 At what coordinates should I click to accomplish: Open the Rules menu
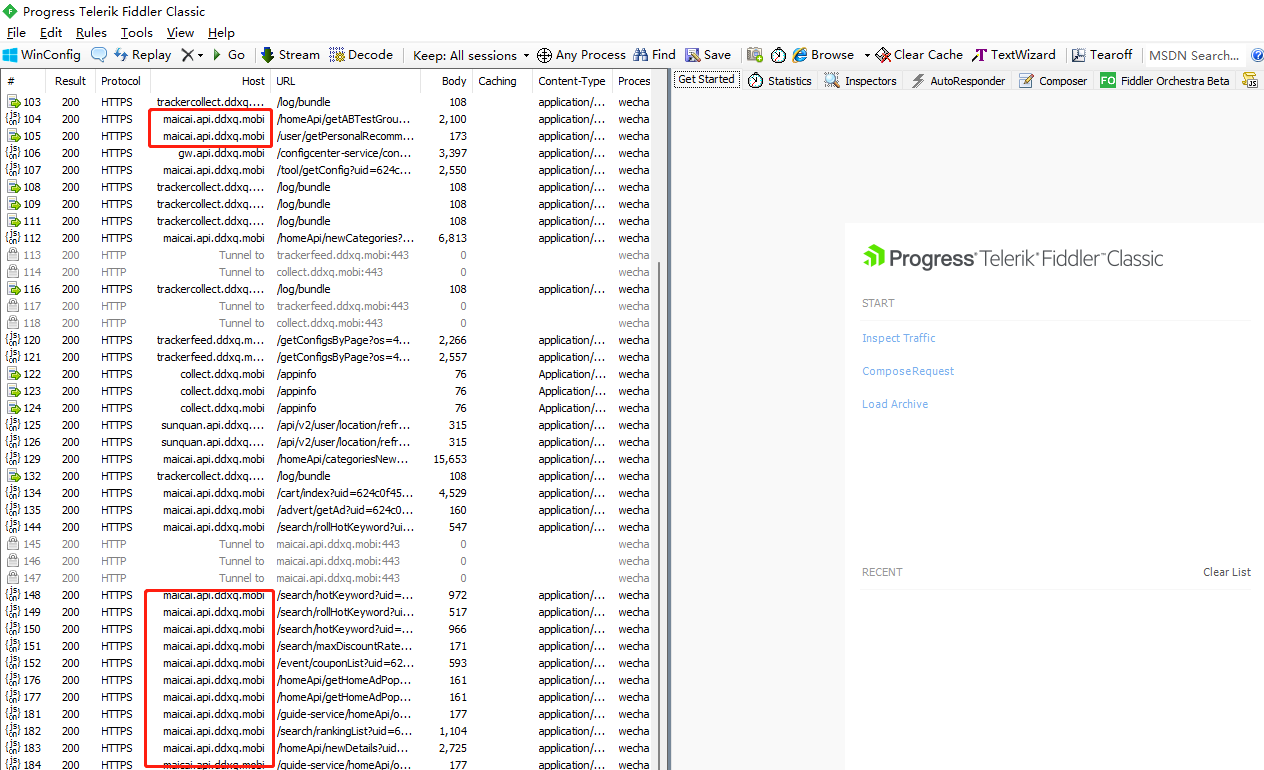point(91,33)
